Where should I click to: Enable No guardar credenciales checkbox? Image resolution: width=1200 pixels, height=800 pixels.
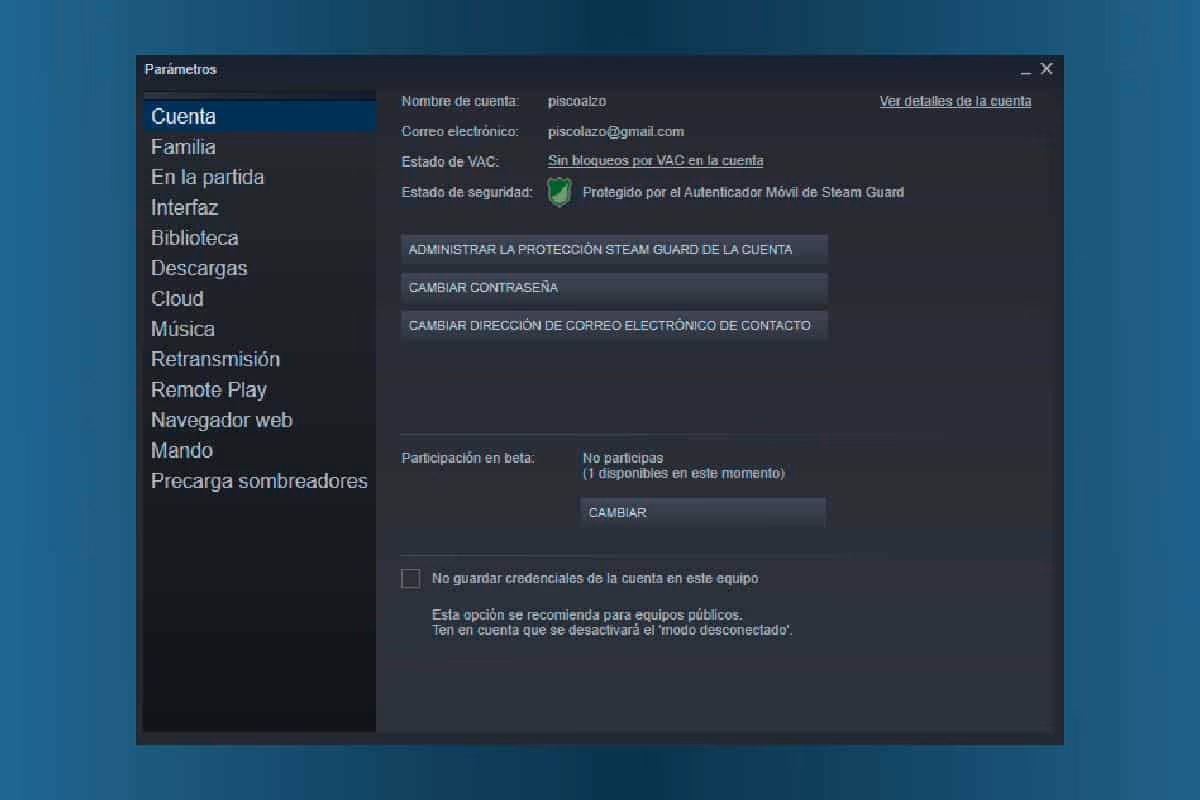[410, 578]
